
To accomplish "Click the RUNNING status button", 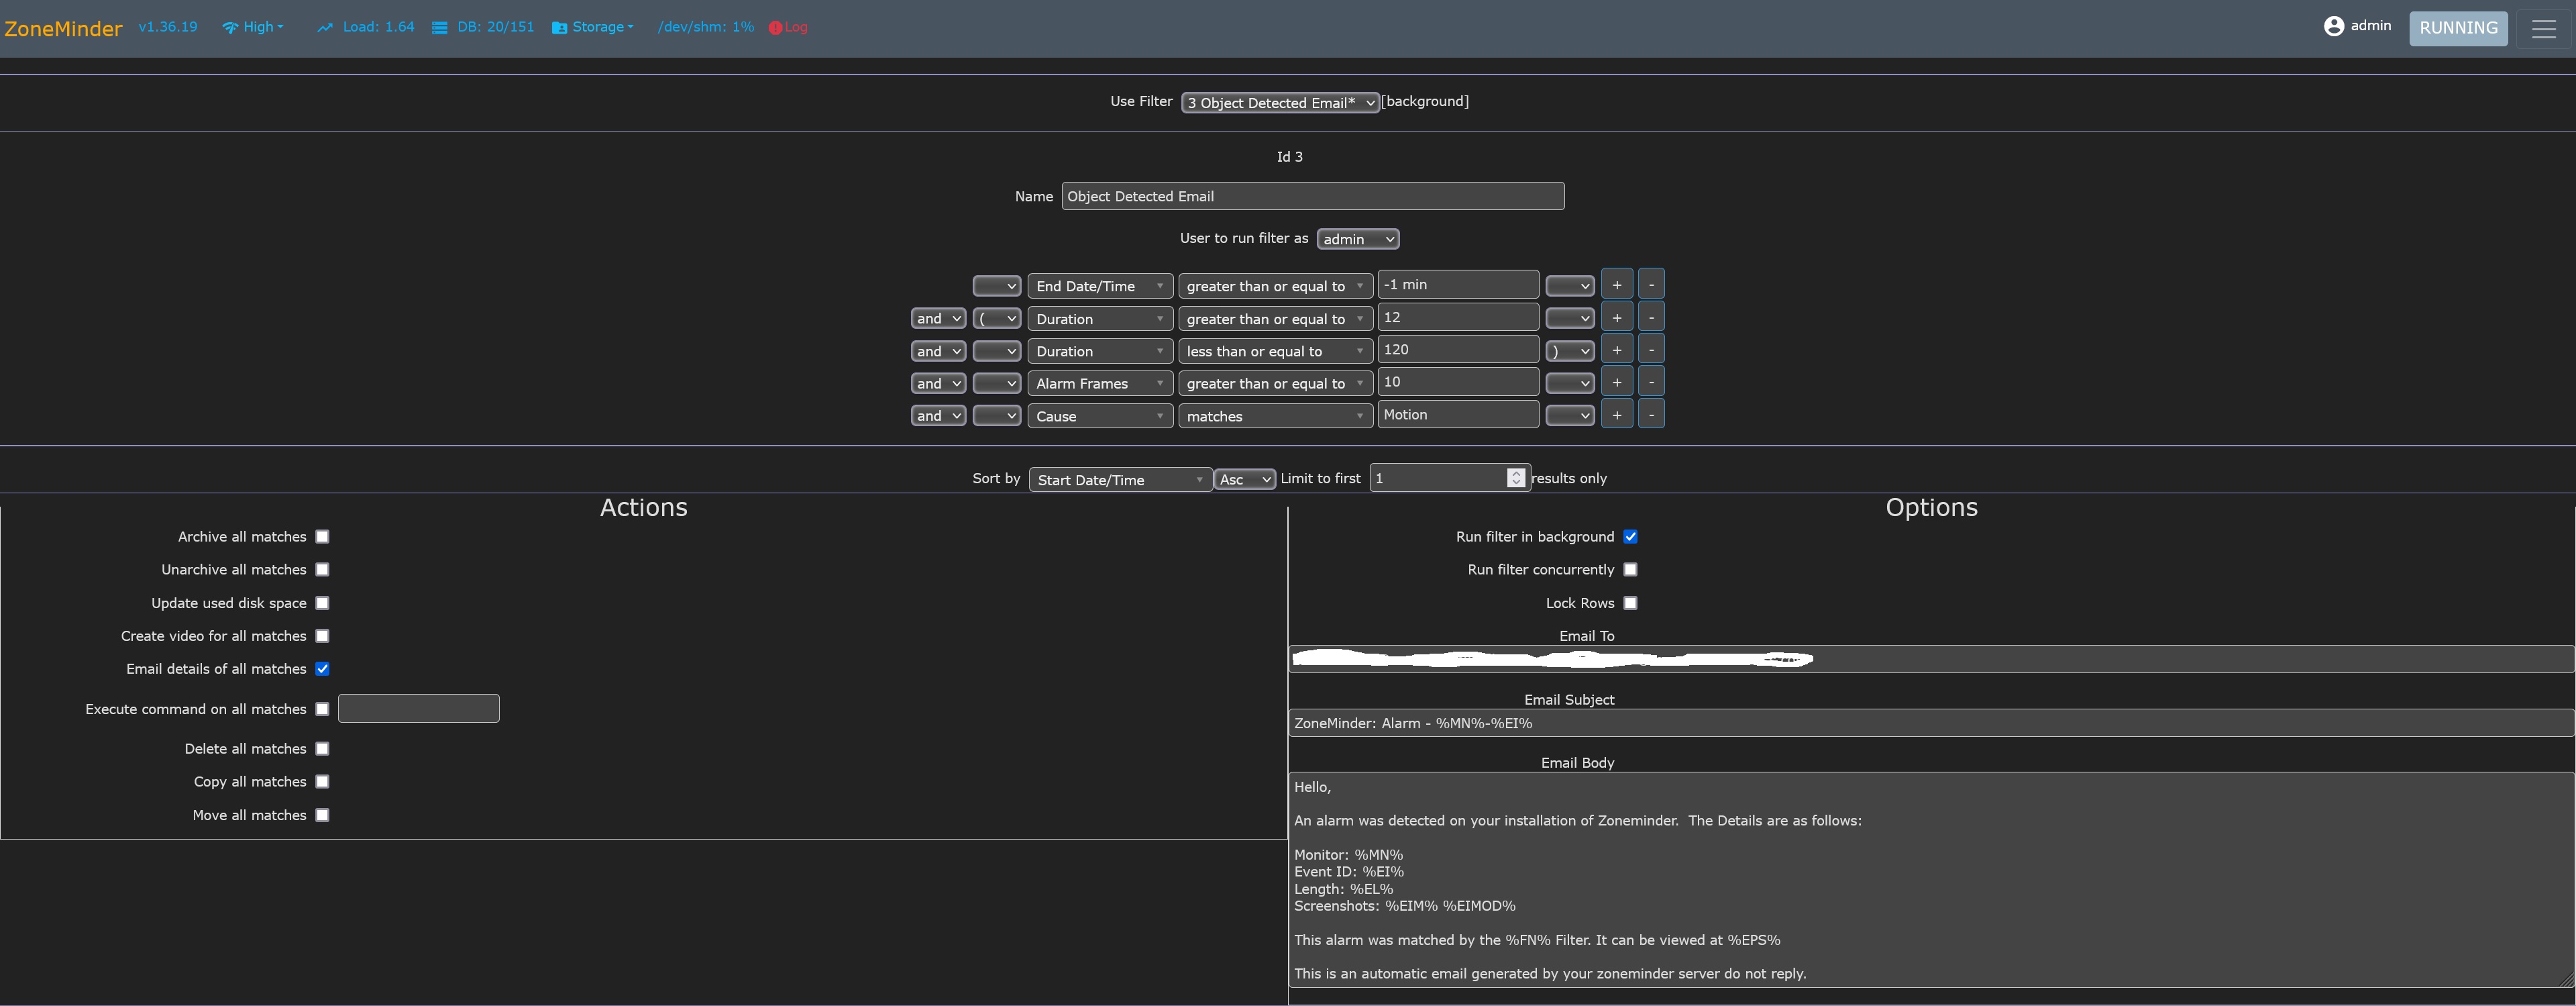I will (x=2458, y=28).
